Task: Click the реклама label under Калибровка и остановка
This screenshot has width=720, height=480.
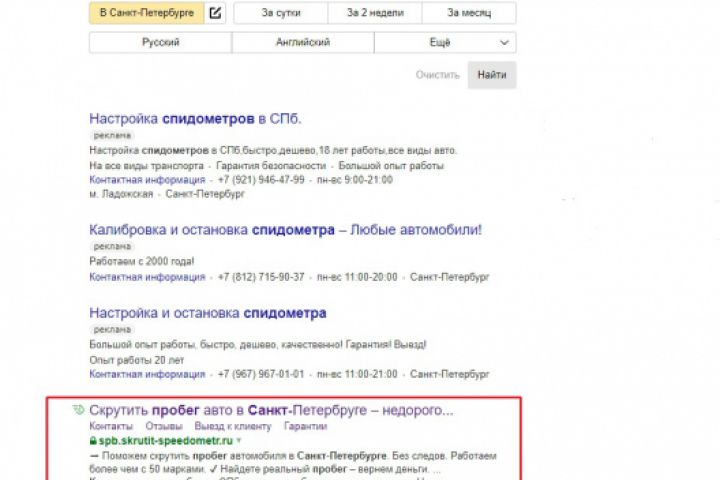Action: click(x=112, y=246)
